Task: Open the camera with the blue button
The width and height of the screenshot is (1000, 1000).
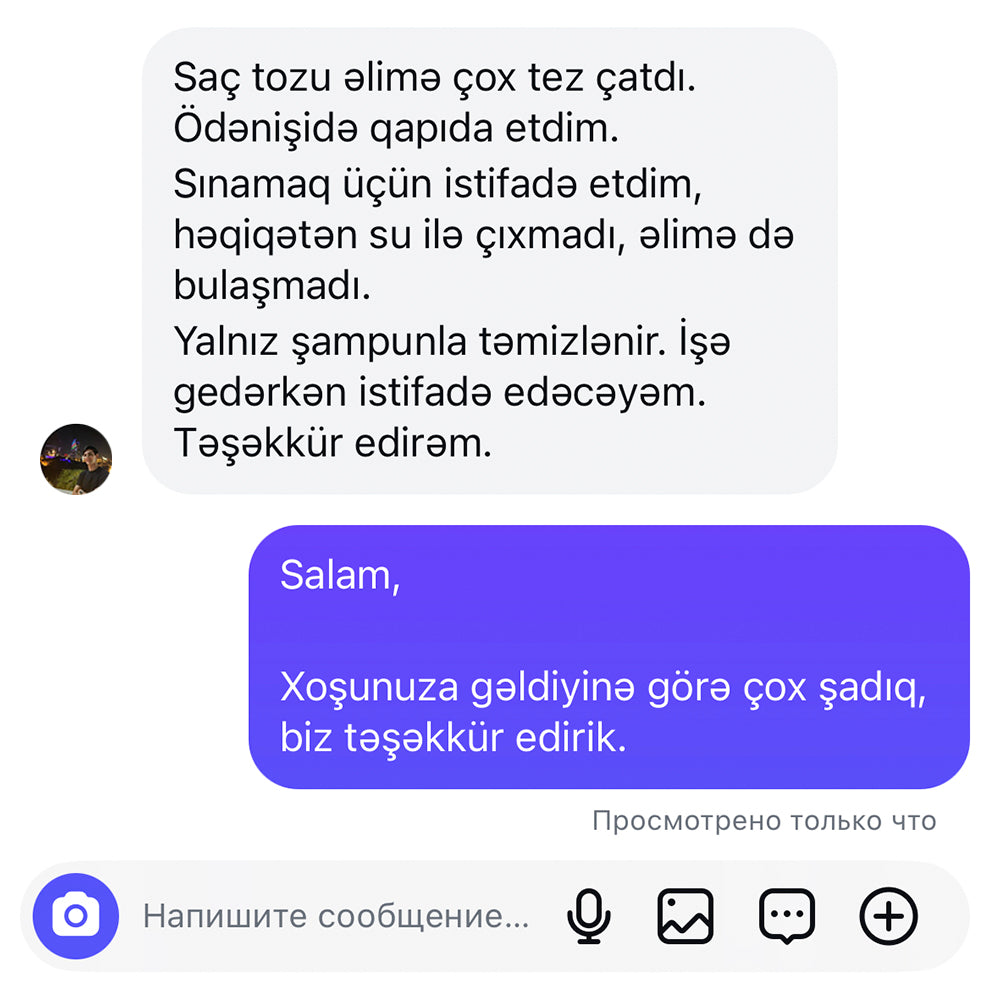Action: (x=76, y=916)
